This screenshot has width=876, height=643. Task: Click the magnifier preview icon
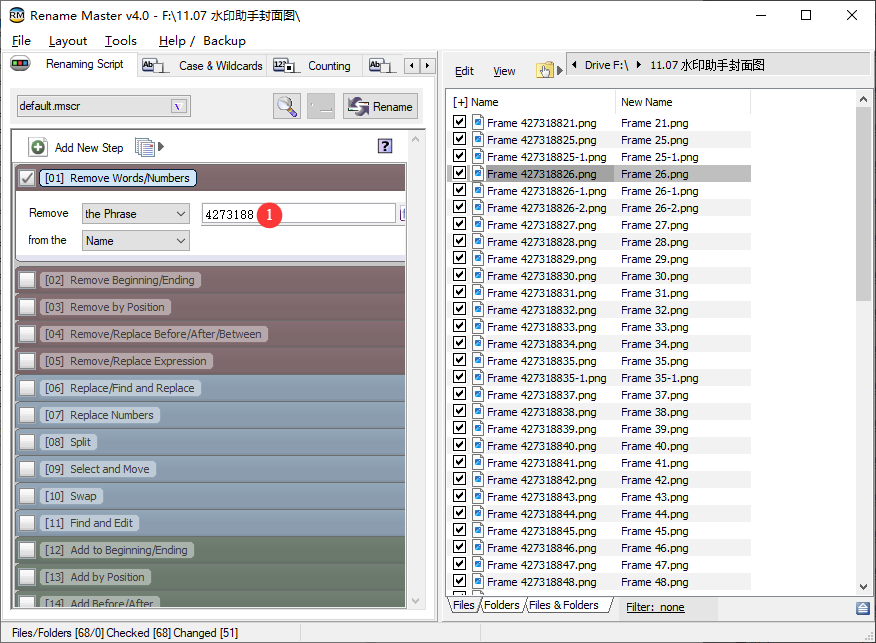(x=287, y=107)
